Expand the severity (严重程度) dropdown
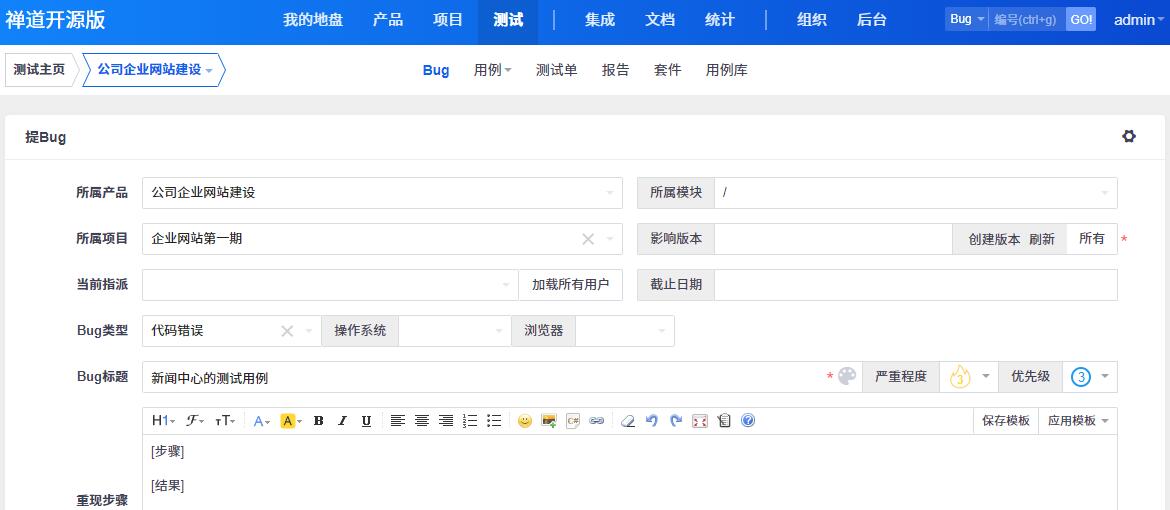Viewport: 1170px width, 510px height. point(968,377)
